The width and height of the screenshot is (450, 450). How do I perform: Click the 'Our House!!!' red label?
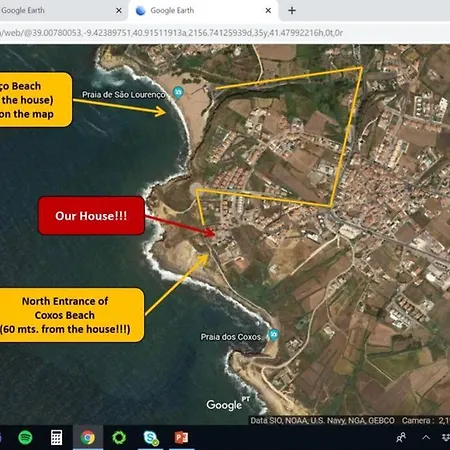[91, 216]
